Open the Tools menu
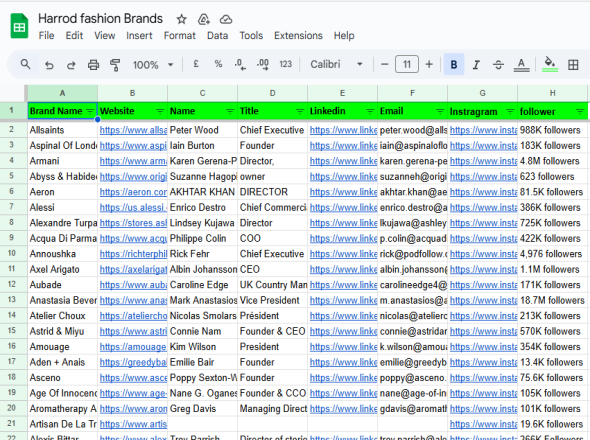The width and height of the screenshot is (590, 440). click(x=251, y=35)
